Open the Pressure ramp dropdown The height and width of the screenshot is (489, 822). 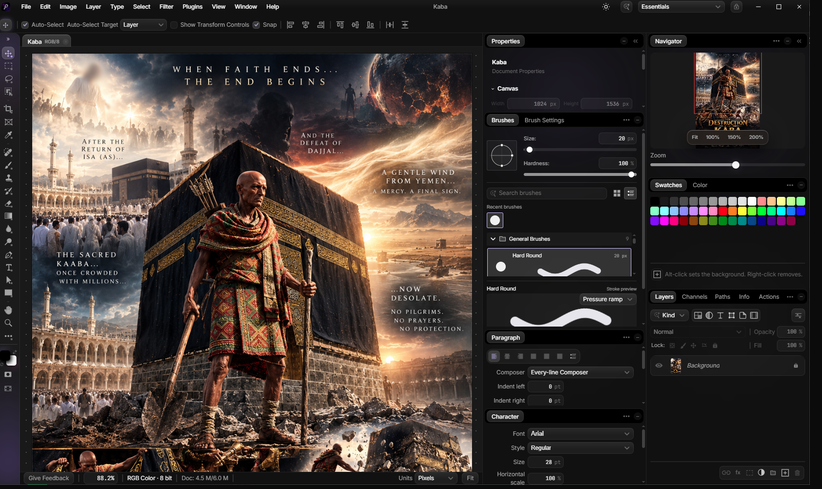[x=608, y=299]
